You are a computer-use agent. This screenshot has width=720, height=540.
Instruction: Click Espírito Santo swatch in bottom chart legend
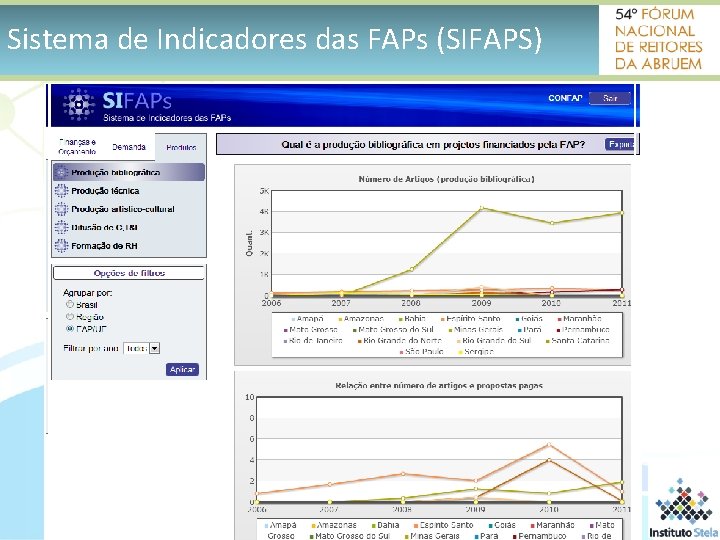[416, 525]
